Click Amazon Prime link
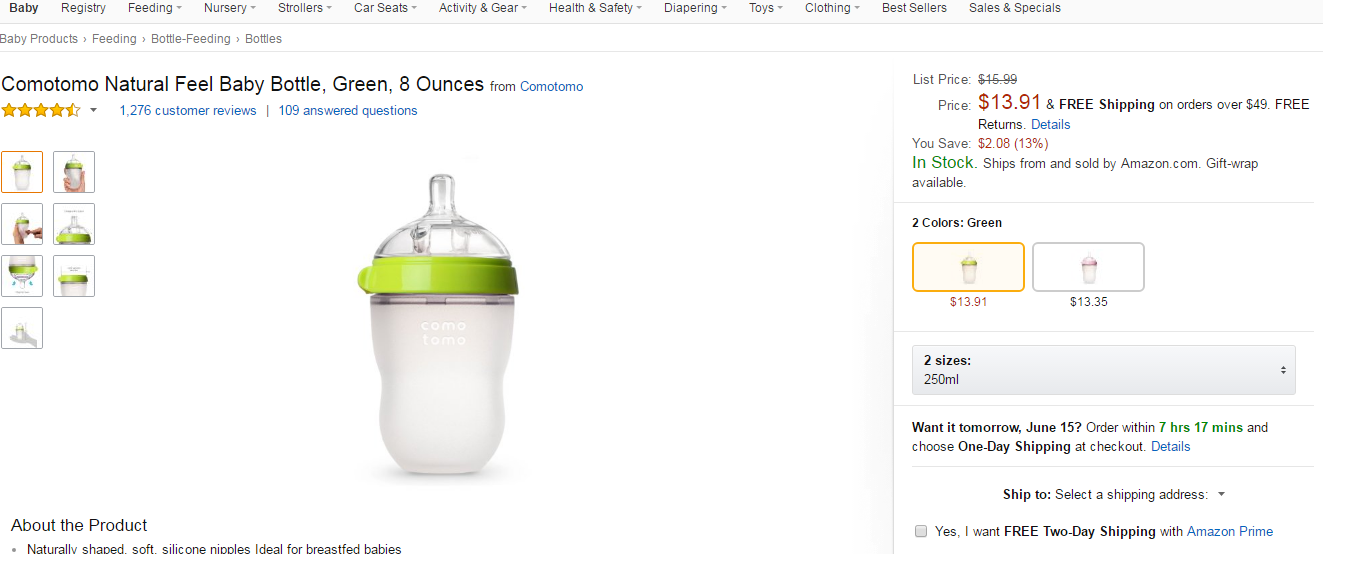Viewport: 1348px width, 578px height. pyautogui.click(x=1230, y=531)
